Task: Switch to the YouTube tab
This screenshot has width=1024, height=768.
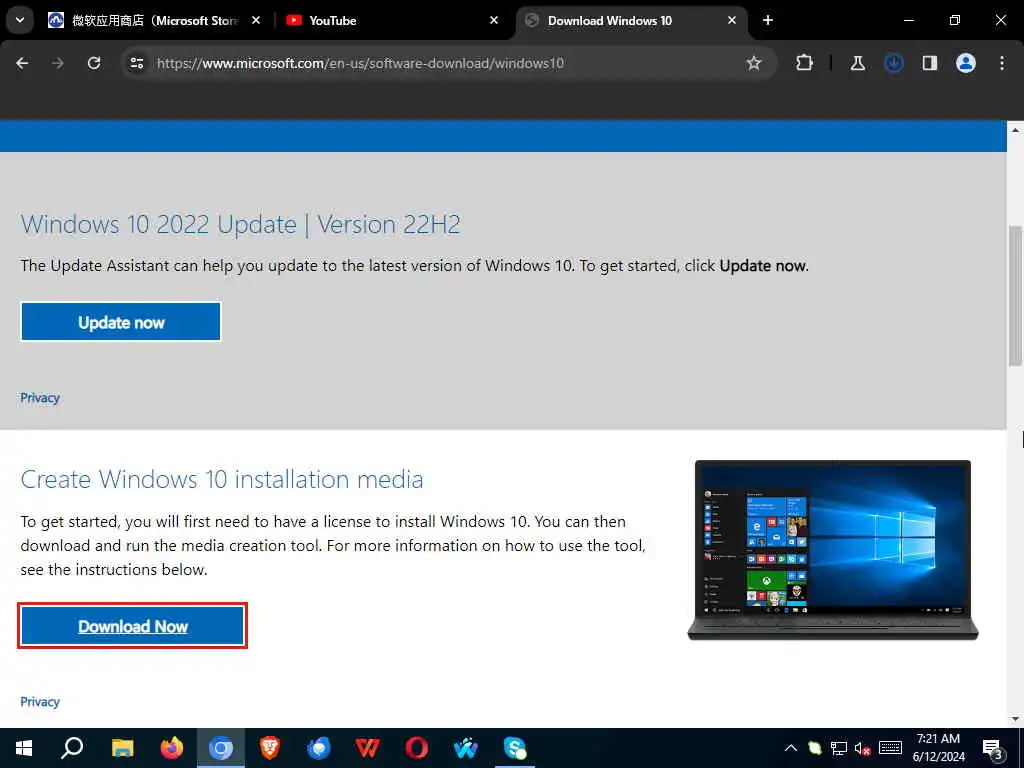Action: click(392, 21)
